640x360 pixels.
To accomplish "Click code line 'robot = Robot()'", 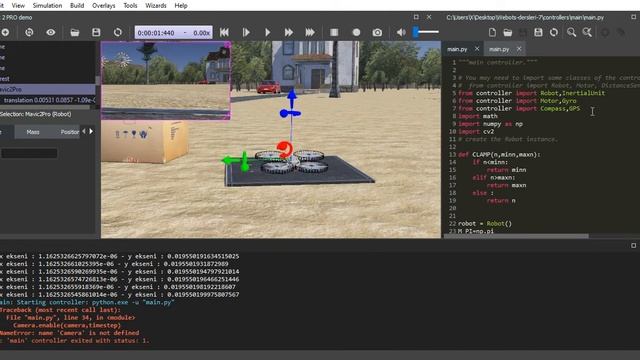I will (x=485, y=224).
